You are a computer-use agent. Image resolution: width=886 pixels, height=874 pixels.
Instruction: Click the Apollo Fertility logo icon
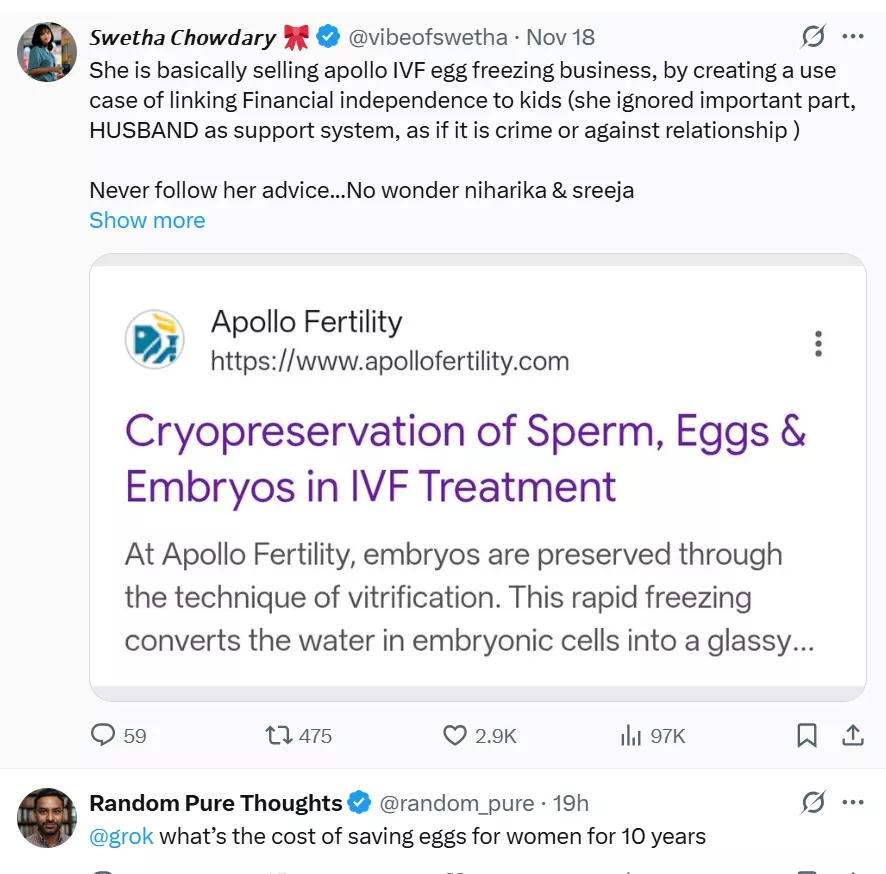[155, 340]
